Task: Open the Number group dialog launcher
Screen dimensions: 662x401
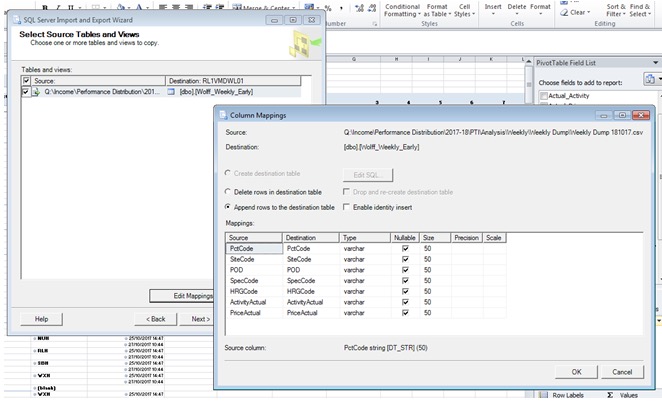Action: click(374, 24)
